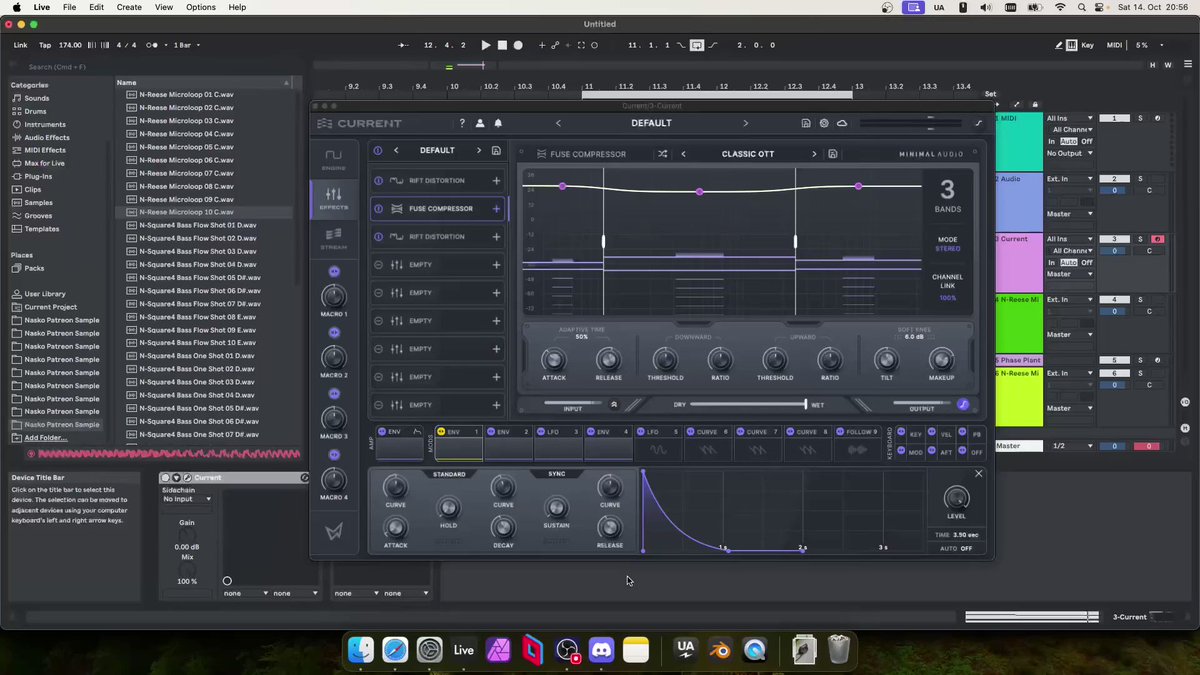This screenshot has width=1200, height=675.
Task: Toggle the Key map mode switch
Action: [1087, 45]
